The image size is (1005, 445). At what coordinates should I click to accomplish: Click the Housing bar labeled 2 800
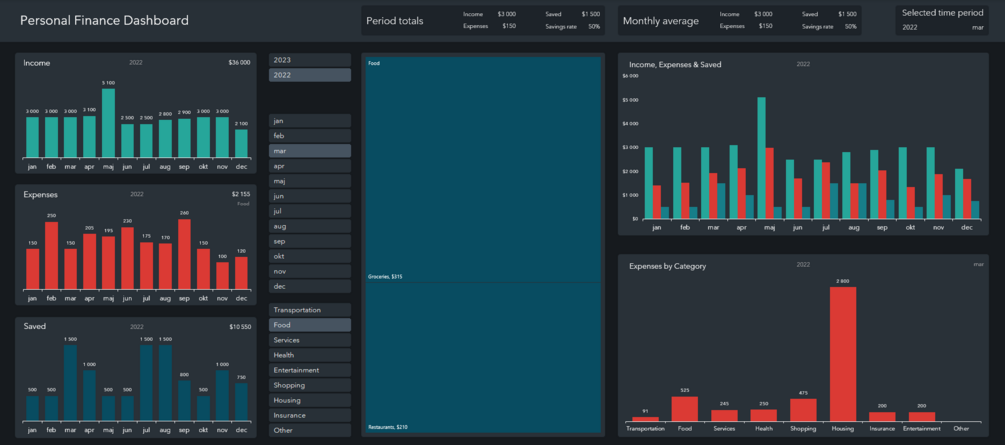843,354
